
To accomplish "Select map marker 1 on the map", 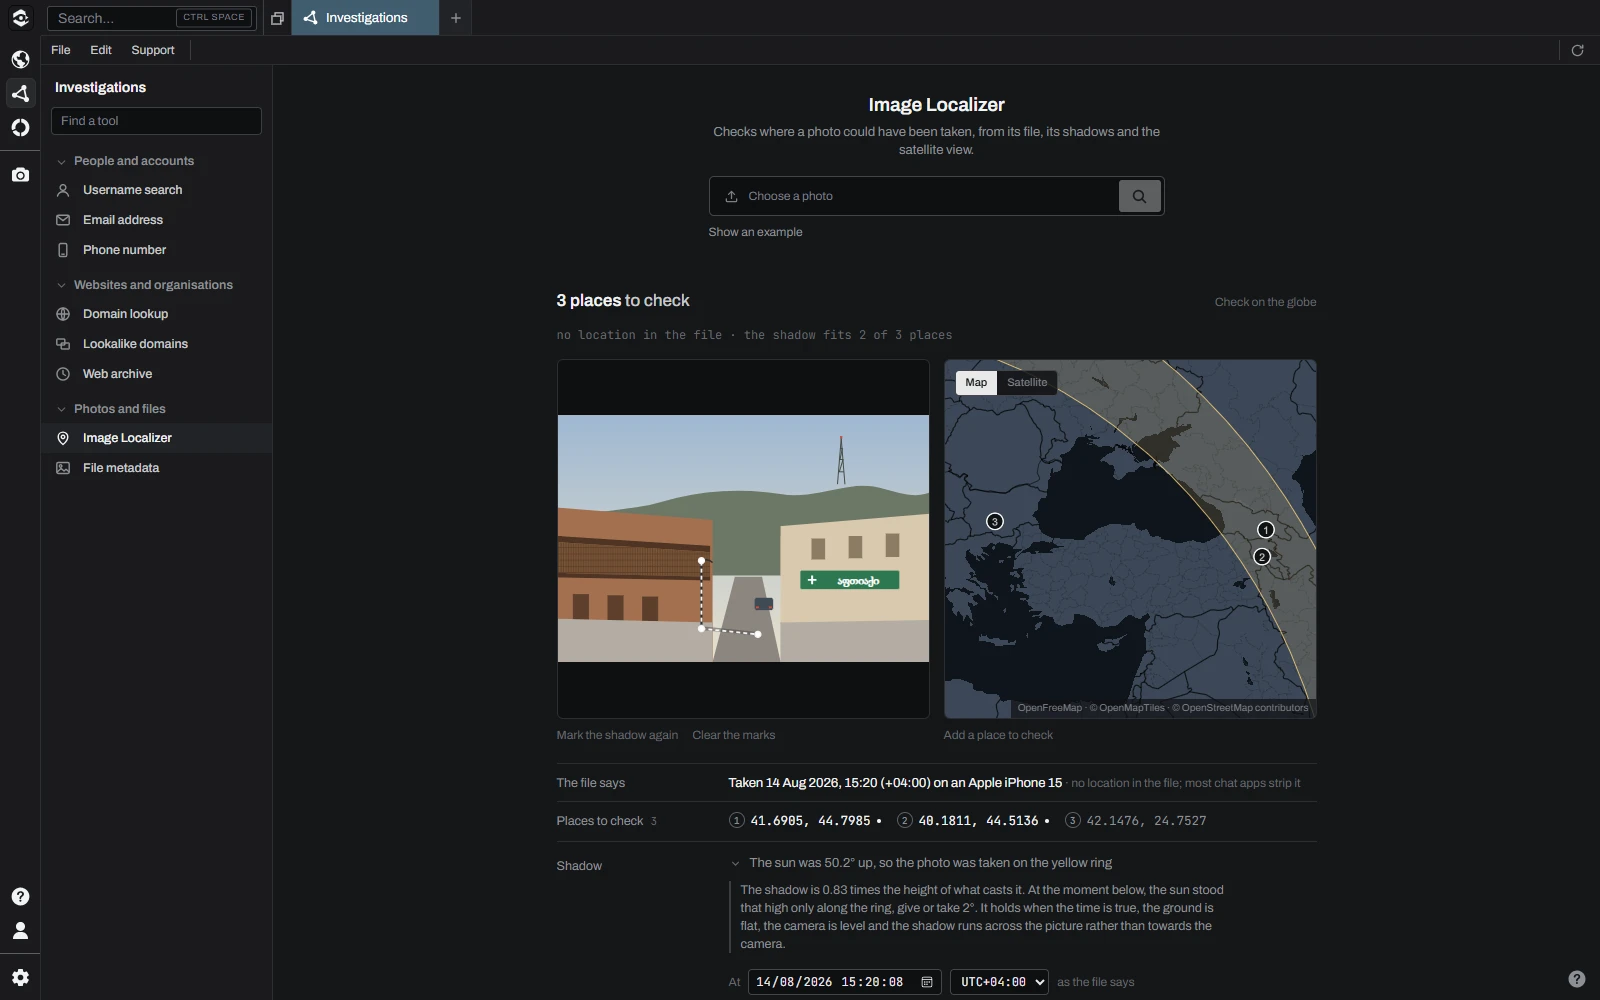I will pos(1265,530).
